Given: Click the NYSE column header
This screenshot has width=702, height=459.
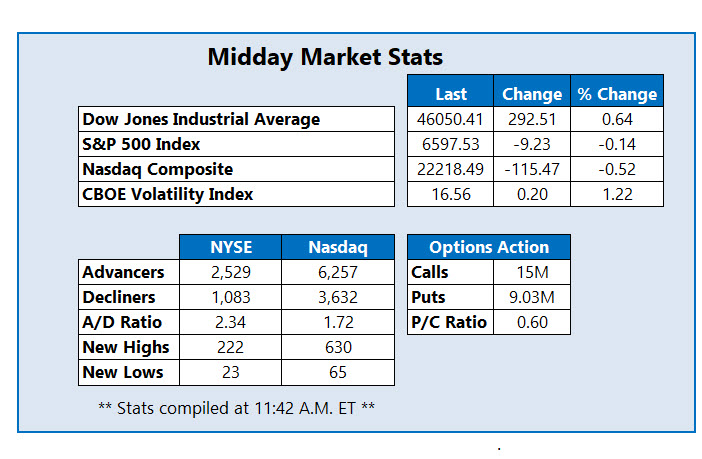Looking at the screenshot, I should 229,247.
